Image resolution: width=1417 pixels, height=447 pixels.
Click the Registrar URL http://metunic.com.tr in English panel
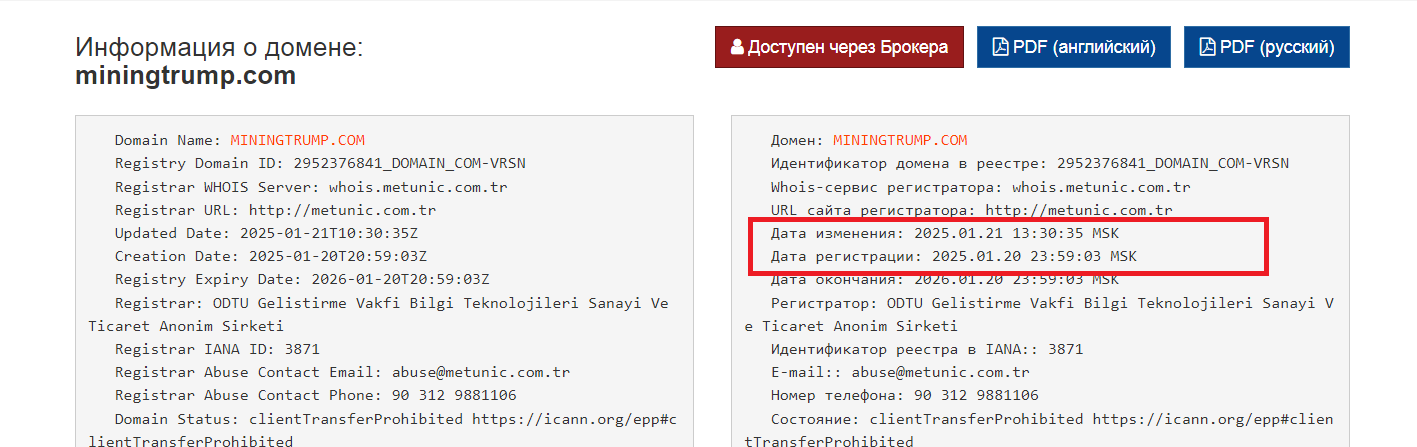tap(342, 211)
